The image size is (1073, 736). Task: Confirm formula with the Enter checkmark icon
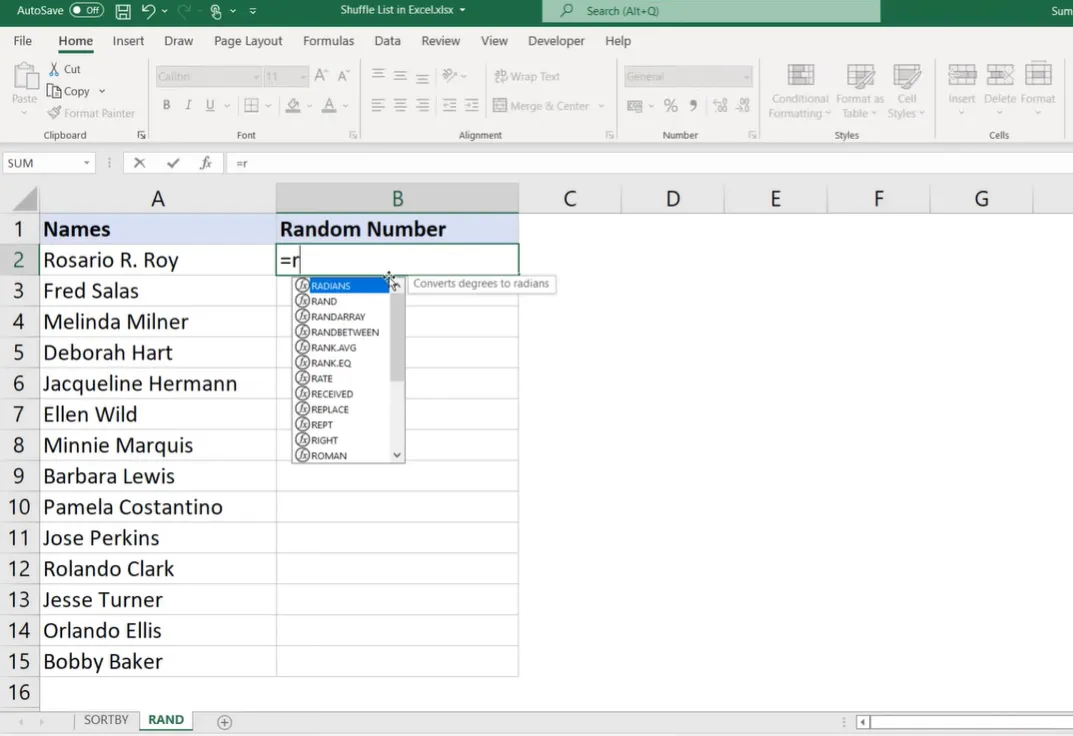tap(173, 163)
